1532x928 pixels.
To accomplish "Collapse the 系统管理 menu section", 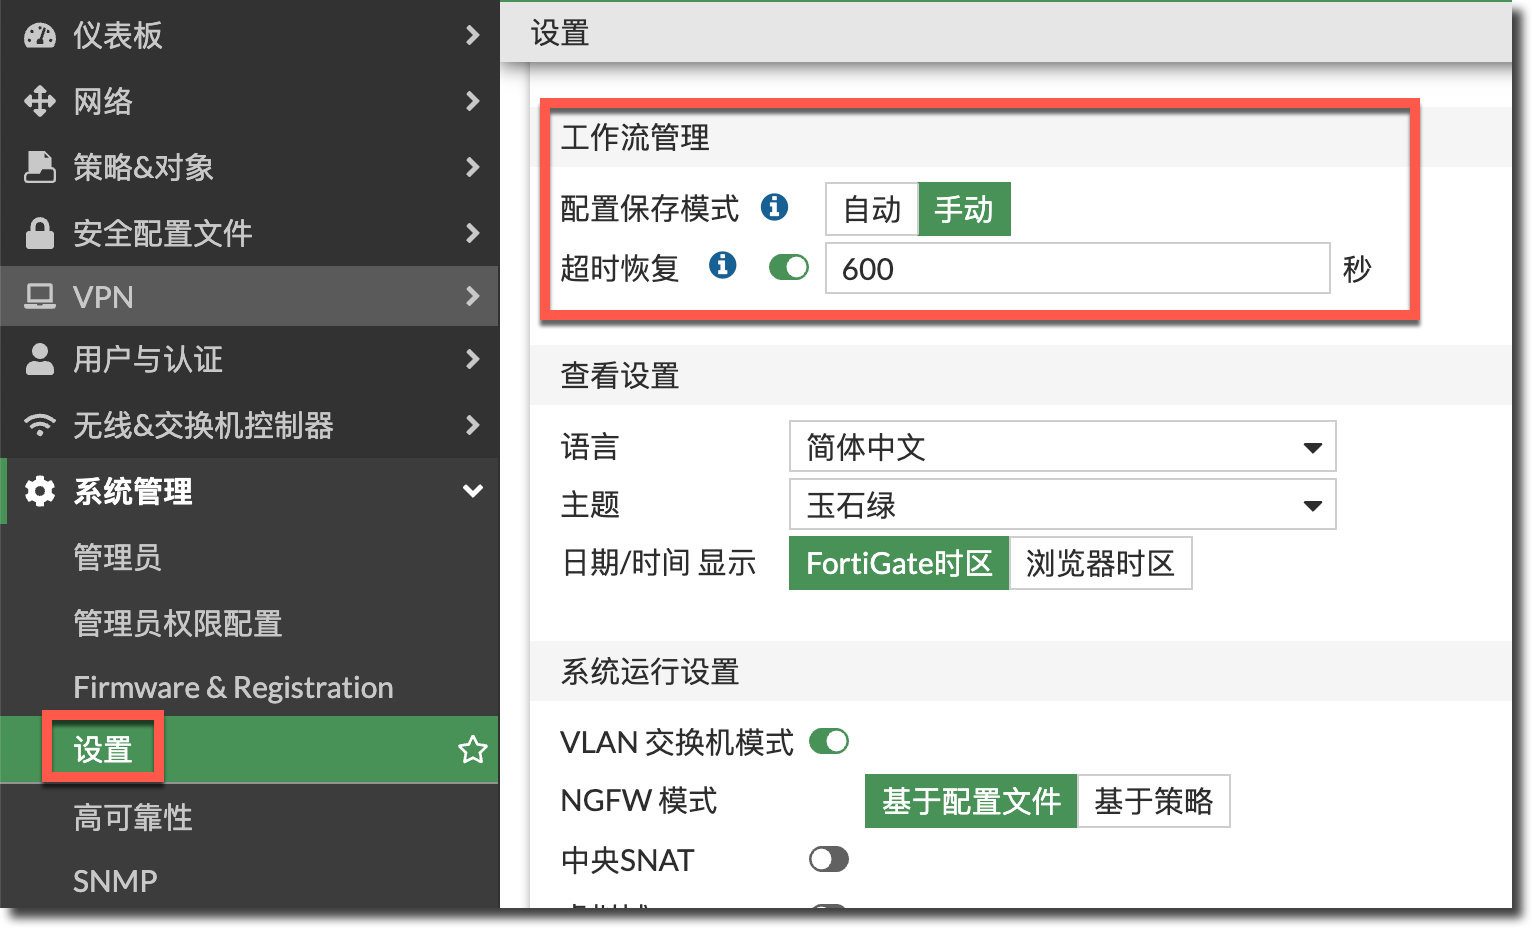I will click(x=472, y=491).
